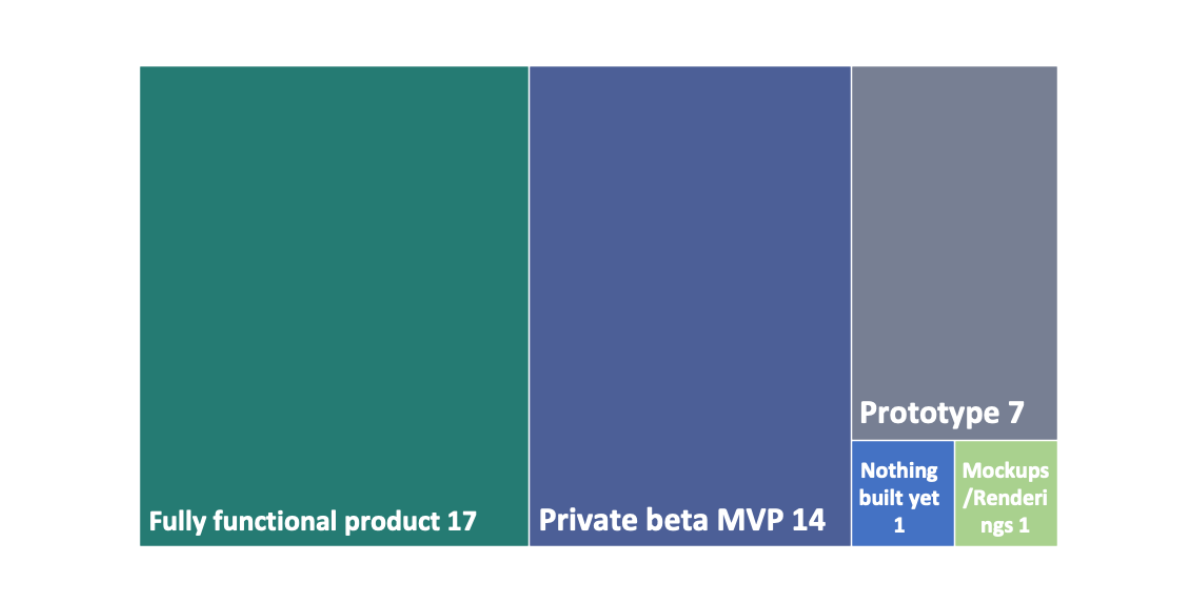This screenshot has height=600, width=1200.
Task: Click the light green Mockups/Renderings tile
Action: coord(1006,494)
